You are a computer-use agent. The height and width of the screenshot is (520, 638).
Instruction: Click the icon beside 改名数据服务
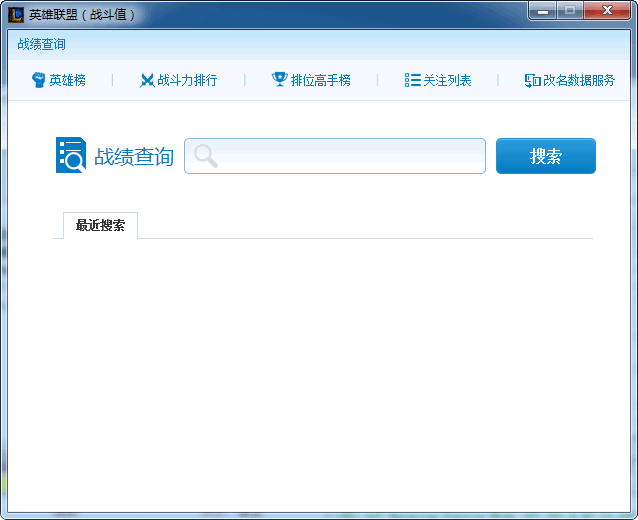(x=532, y=80)
